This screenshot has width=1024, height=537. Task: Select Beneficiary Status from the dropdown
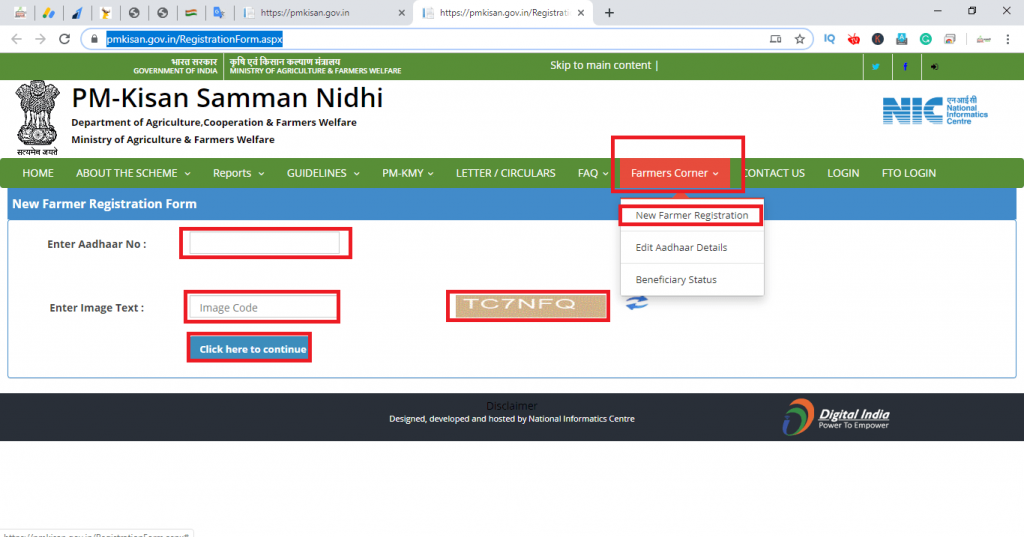[x=692, y=280]
